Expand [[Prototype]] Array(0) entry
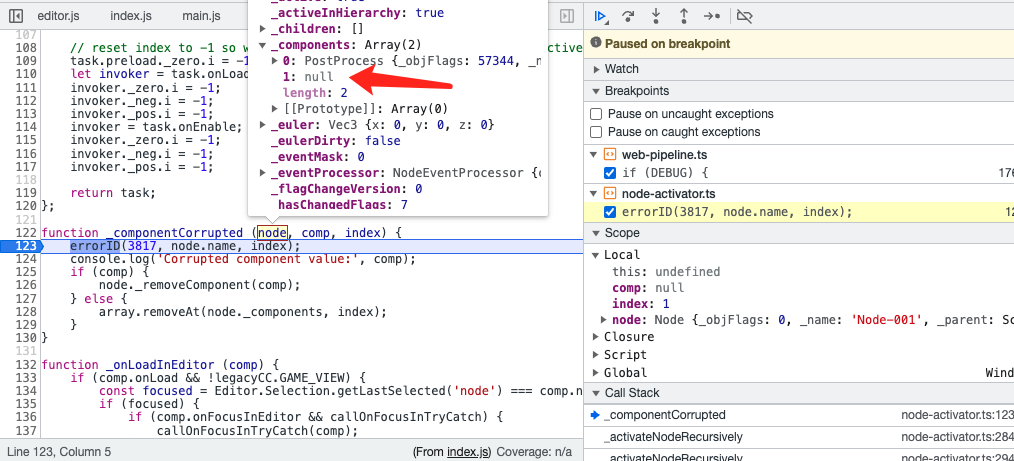The image size is (1014, 461). click(x=275, y=109)
